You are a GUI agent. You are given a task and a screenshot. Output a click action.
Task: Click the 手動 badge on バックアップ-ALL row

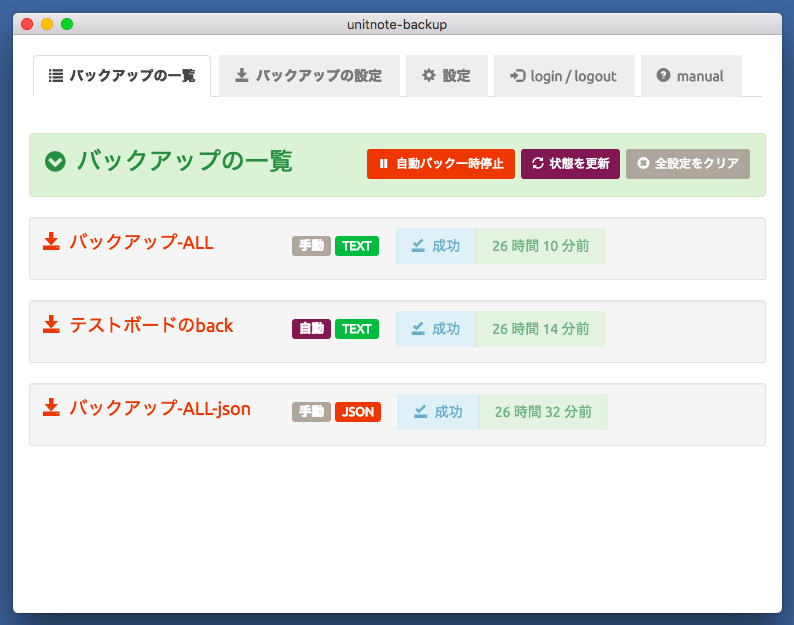(311, 246)
